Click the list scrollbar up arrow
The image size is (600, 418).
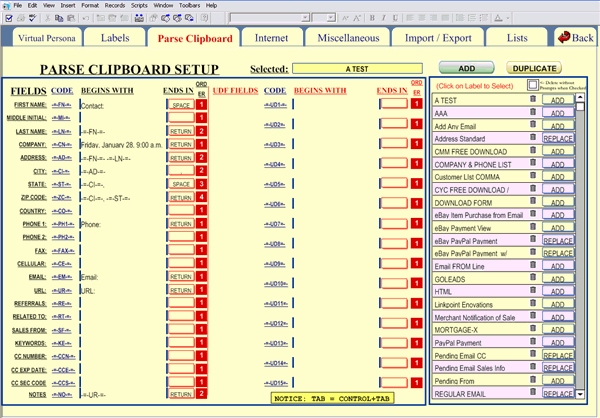580,97
